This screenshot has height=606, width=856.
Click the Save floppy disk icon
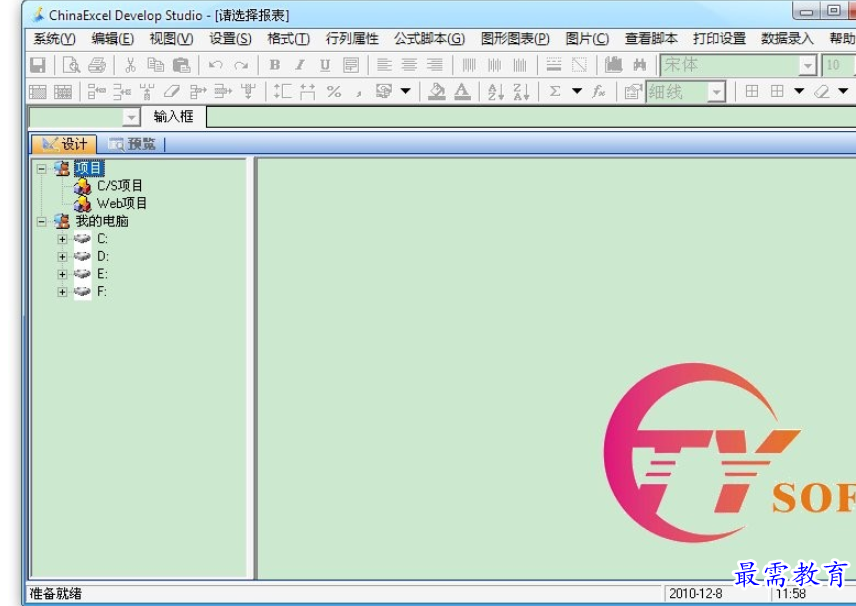click(x=38, y=65)
